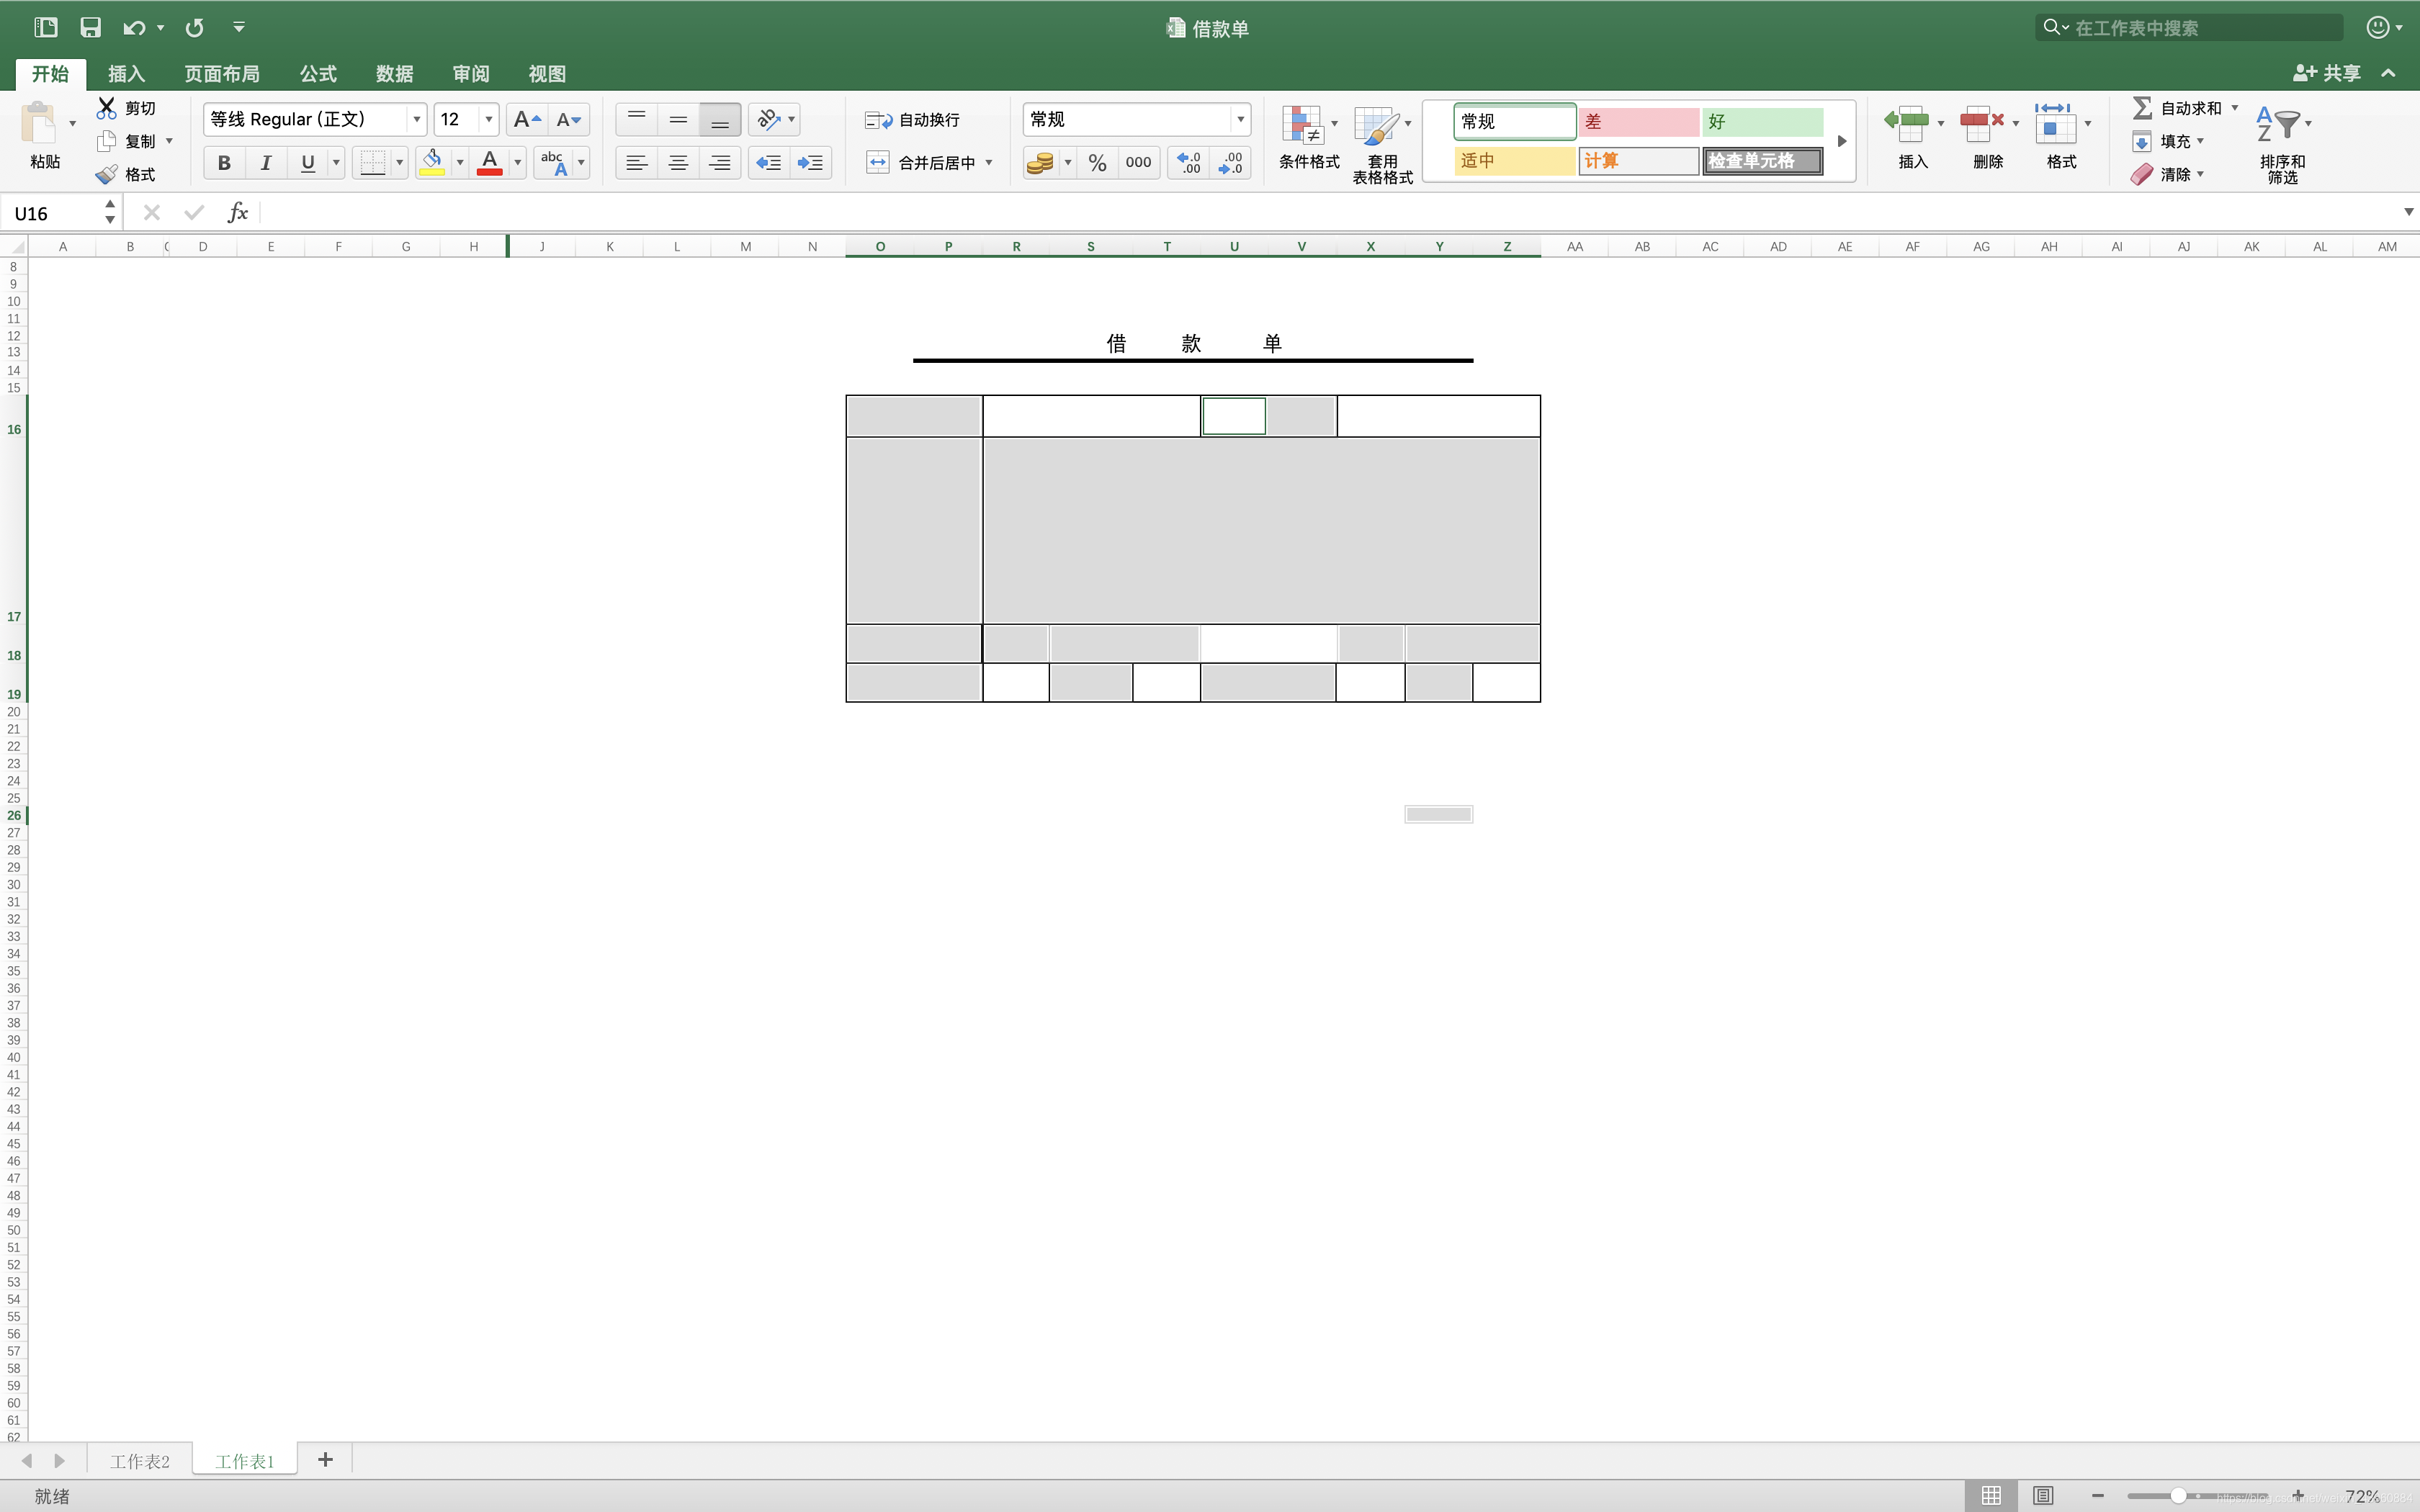Click the Format Painter (格式) brush icon

106,174
